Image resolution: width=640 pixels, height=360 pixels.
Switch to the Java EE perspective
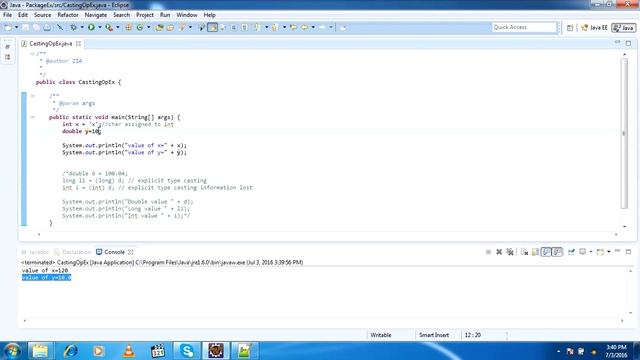point(594,28)
